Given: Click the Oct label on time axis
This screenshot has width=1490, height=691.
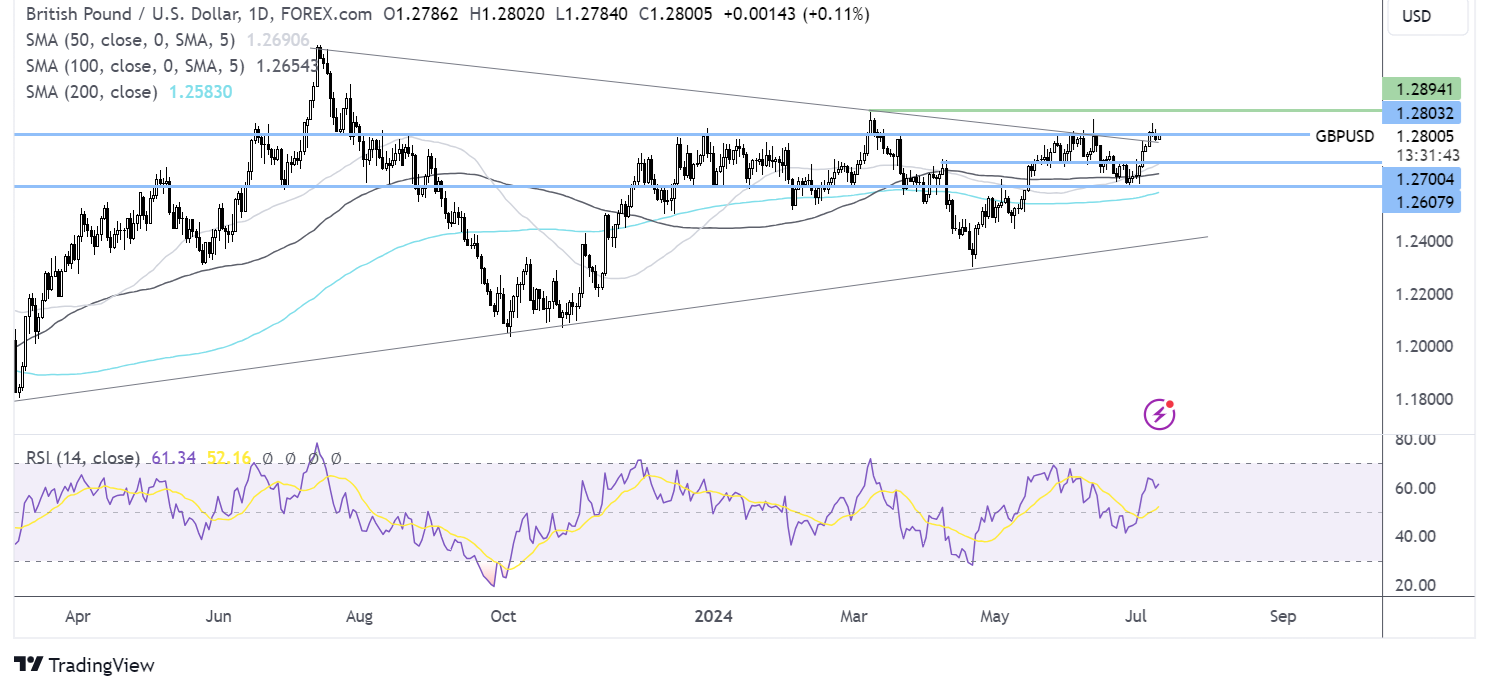Looking at the screenshot, I should click(x=504, y=617).
